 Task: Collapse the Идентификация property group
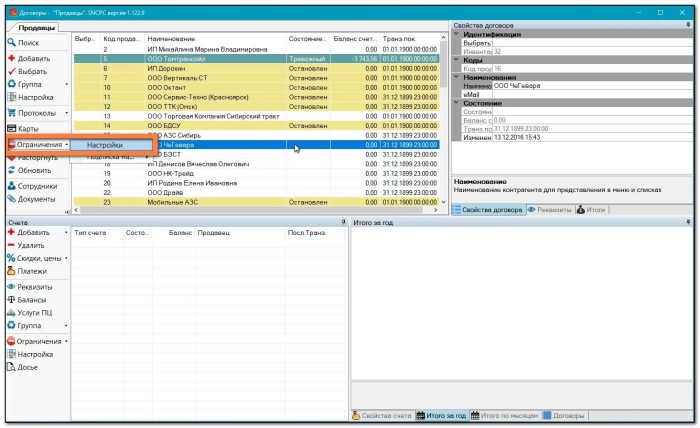pos(456,34)
